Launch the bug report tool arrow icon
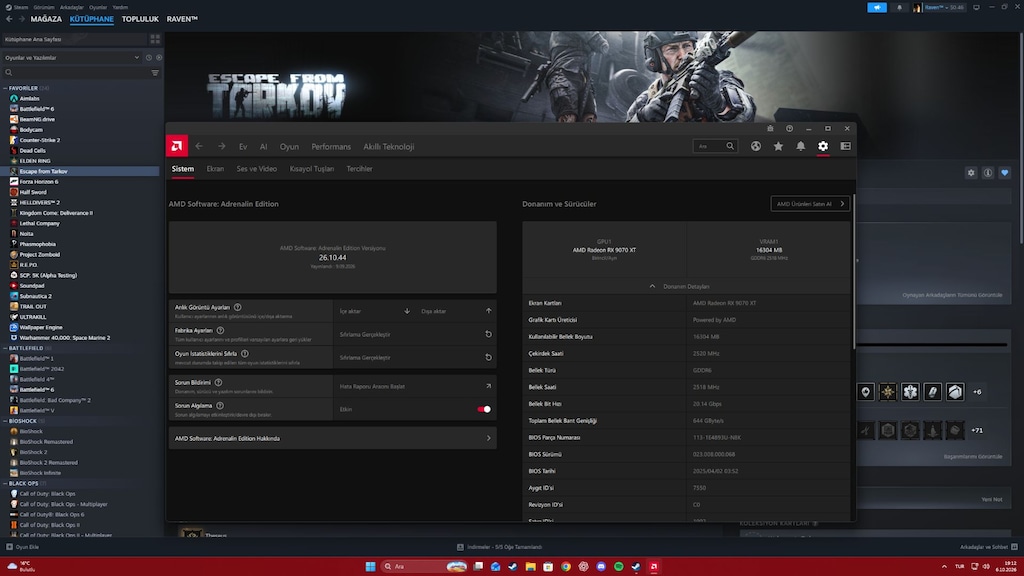This screenshot has height=576, width=1024. [488, 386]
